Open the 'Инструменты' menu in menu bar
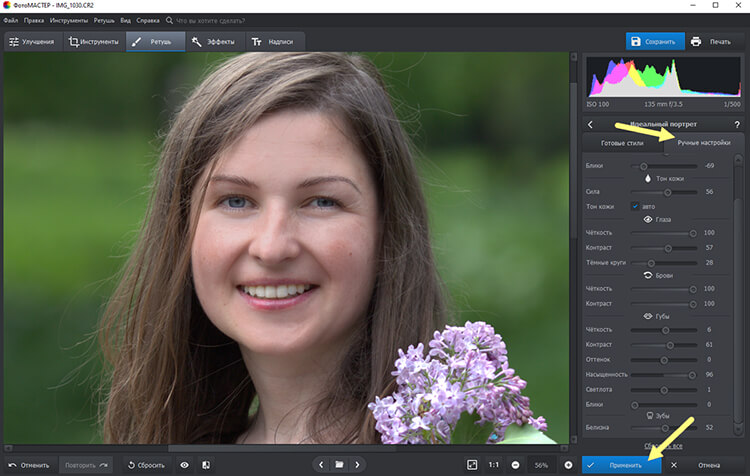 coord(68,20)
